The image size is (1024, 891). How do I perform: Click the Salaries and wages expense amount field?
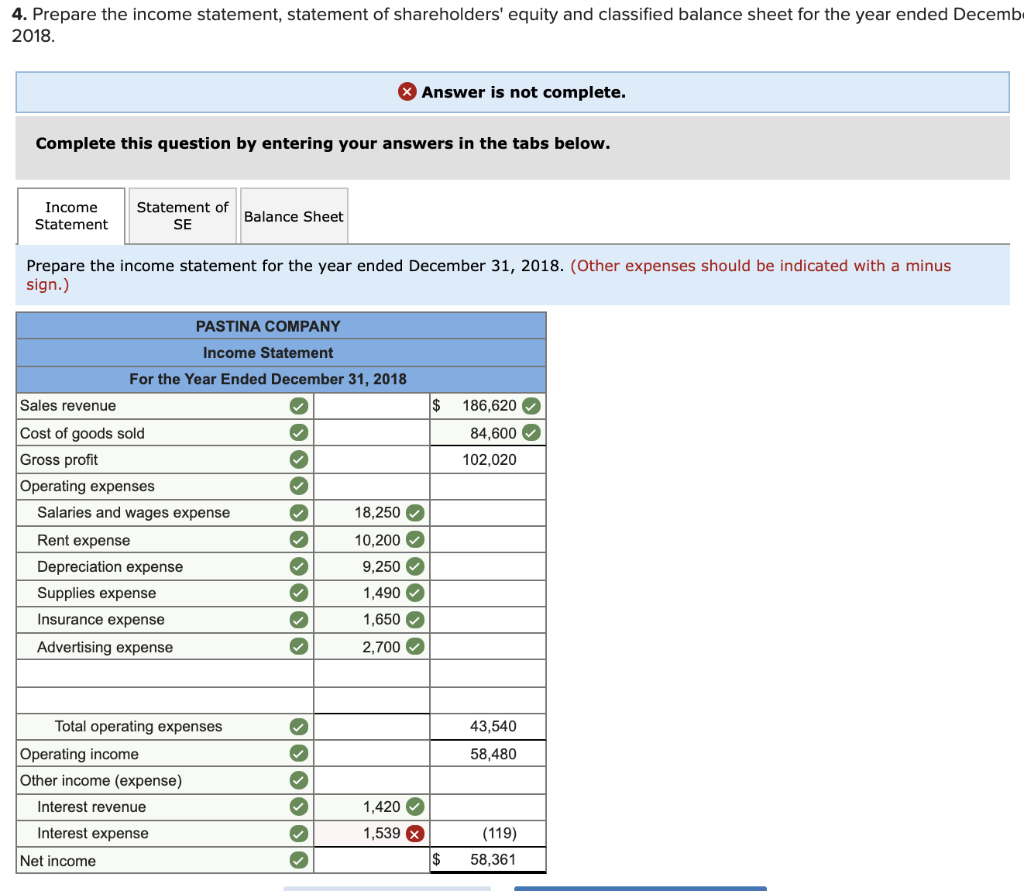point(372,513)
